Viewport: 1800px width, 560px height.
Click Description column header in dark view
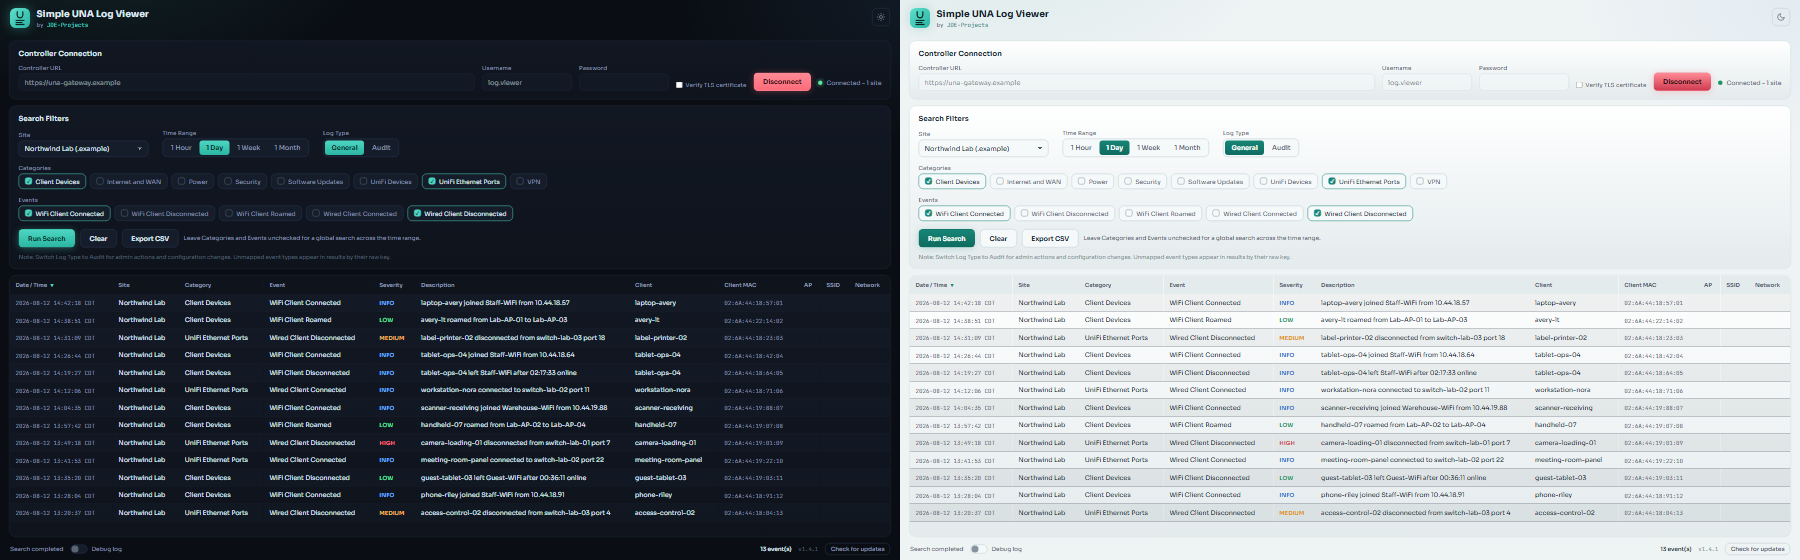tap(438, 285)
